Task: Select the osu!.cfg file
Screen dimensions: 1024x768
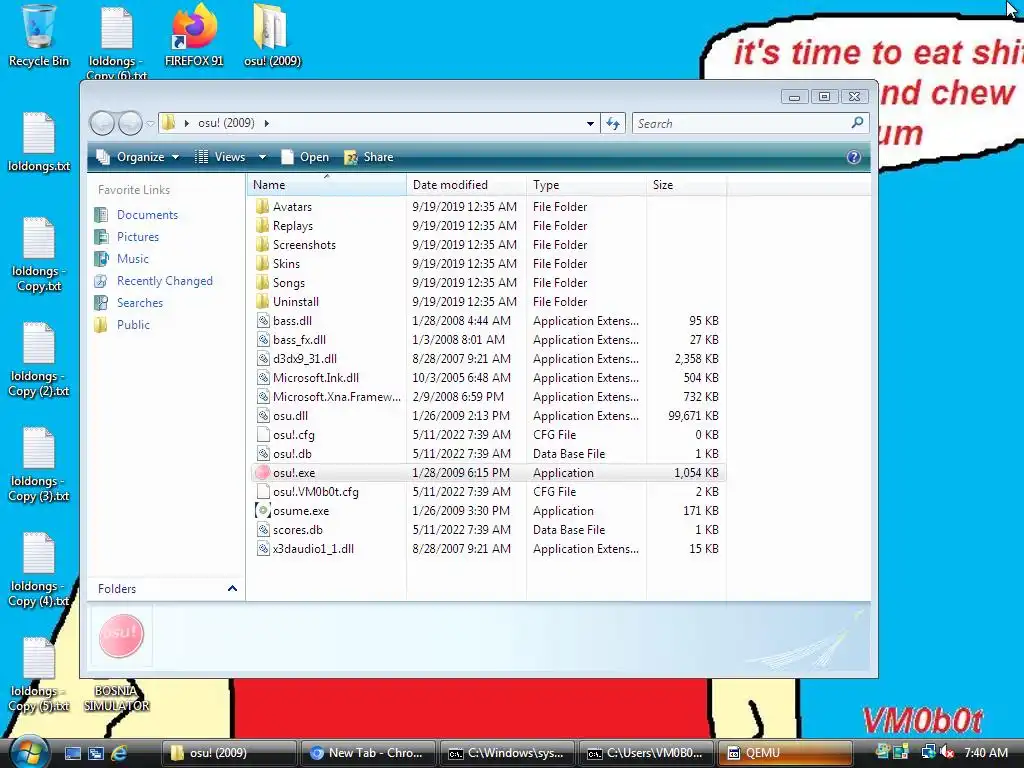Action: coord(488,434)
